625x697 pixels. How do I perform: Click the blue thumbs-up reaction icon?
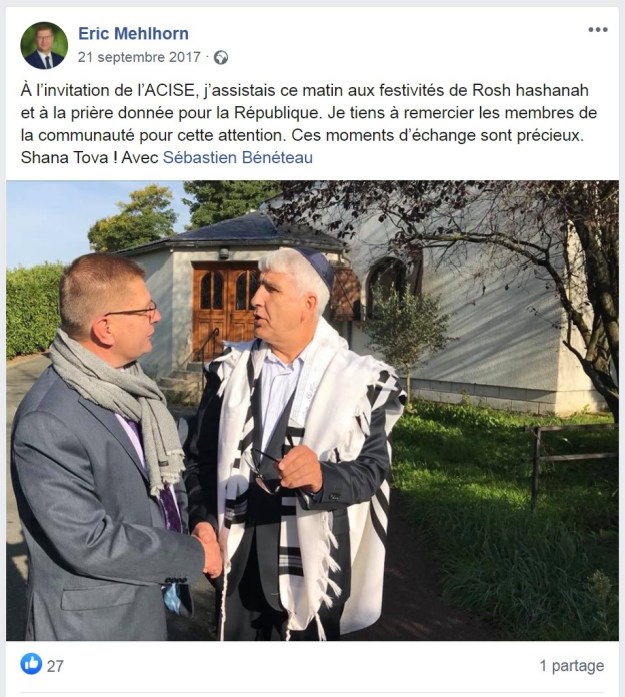(x=31, y=664)
